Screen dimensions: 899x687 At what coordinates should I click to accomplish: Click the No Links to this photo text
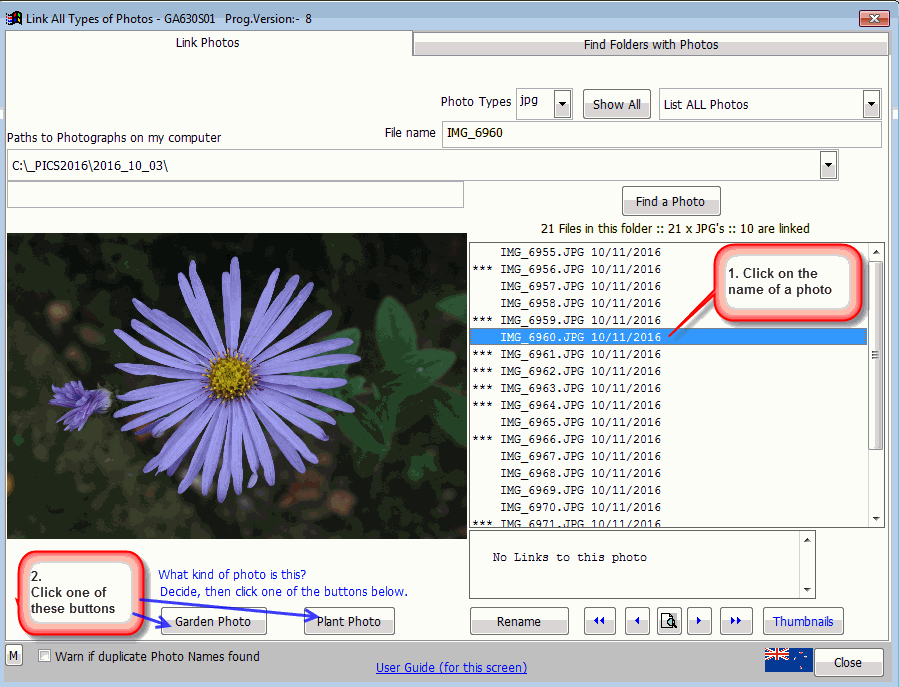[569, 557]
